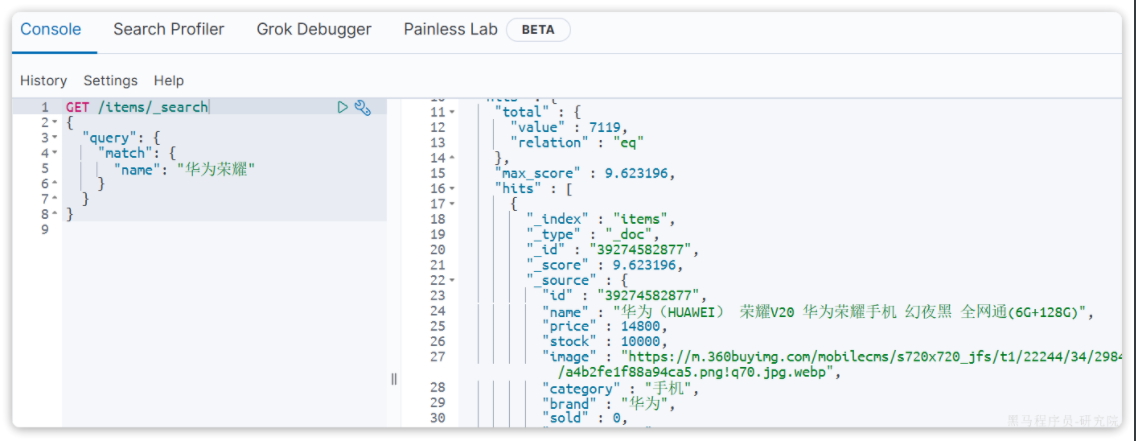Screen dimensions: 1136x441
Task: Fold closing brace arrow at editor line 6
Action: (54, 184)
